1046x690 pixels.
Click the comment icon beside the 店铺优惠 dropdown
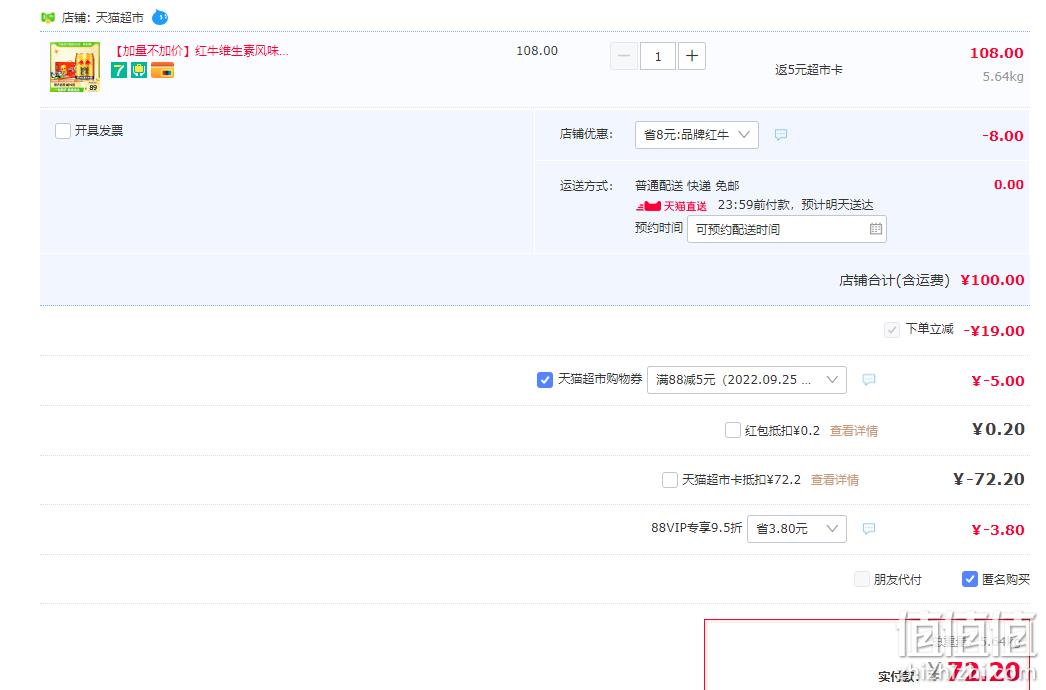click(780, 135)
